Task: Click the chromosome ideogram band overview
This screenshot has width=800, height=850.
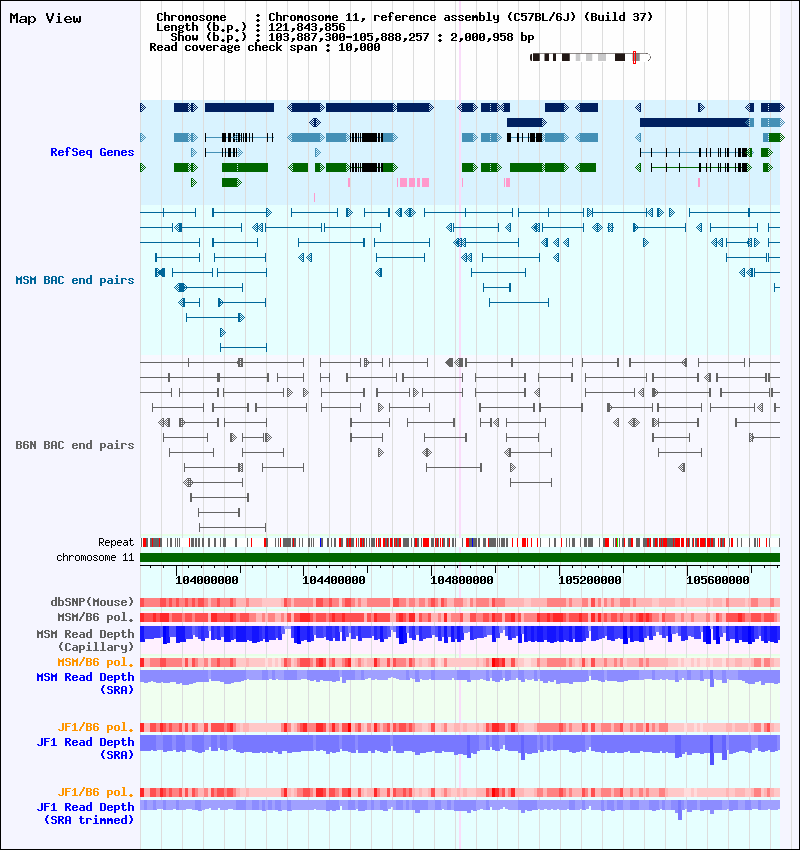Action: 590,57
